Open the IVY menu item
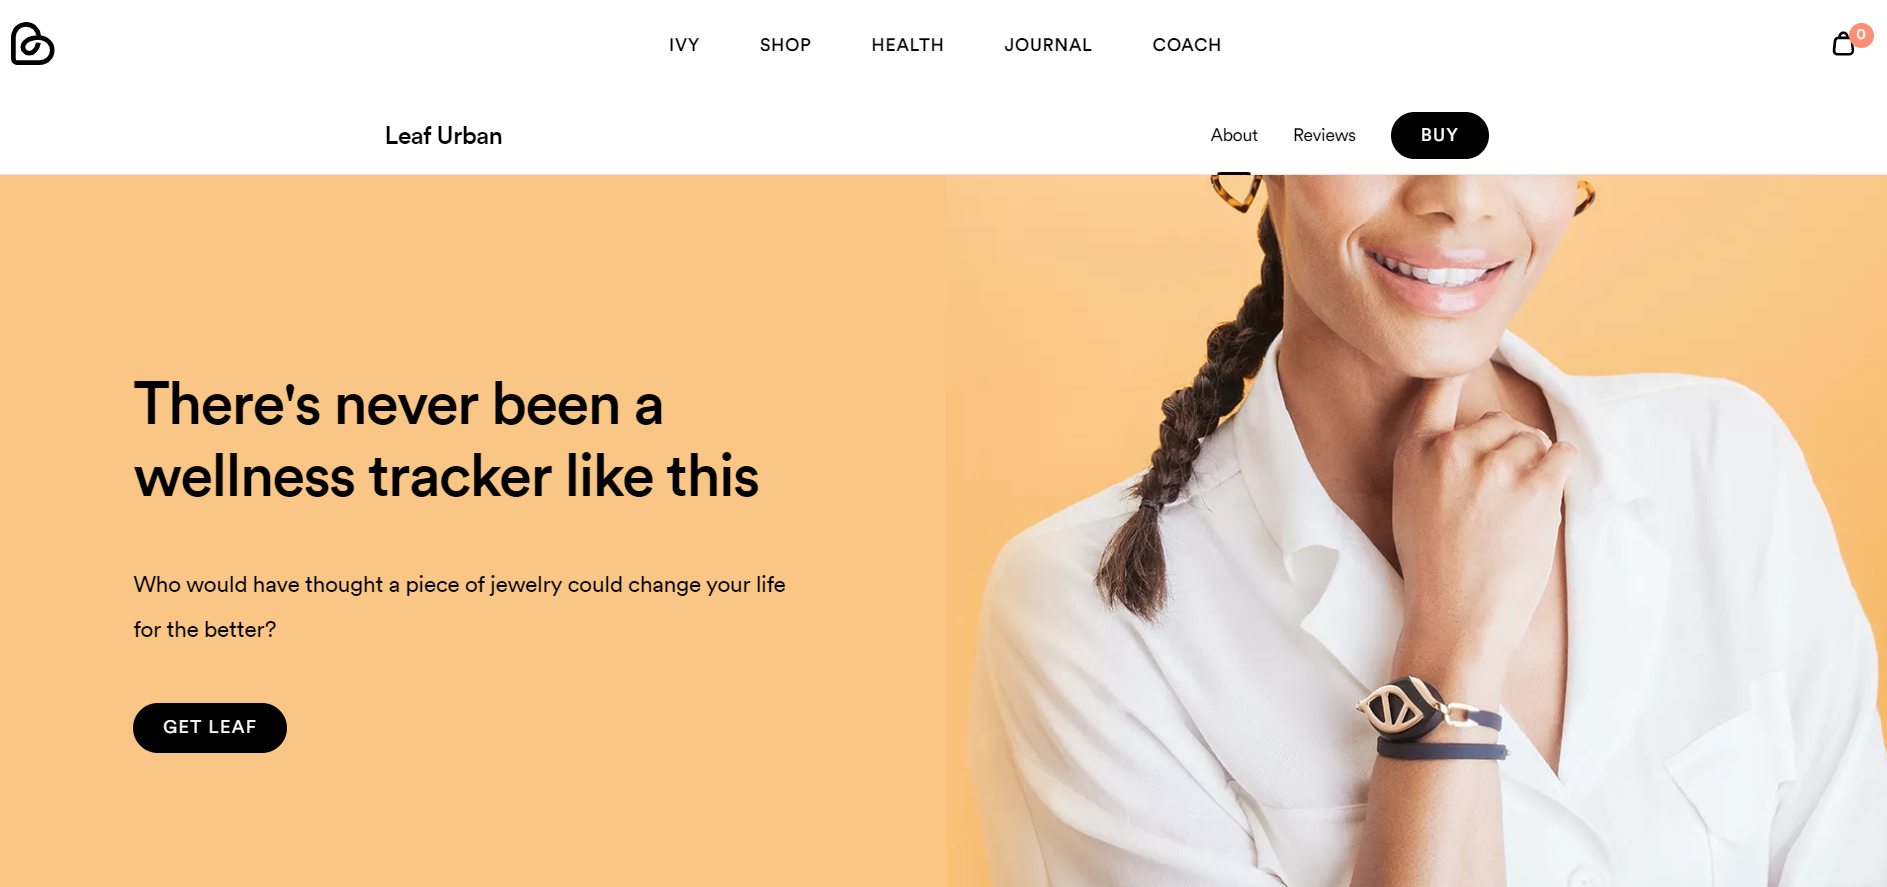 pos(684,45)
